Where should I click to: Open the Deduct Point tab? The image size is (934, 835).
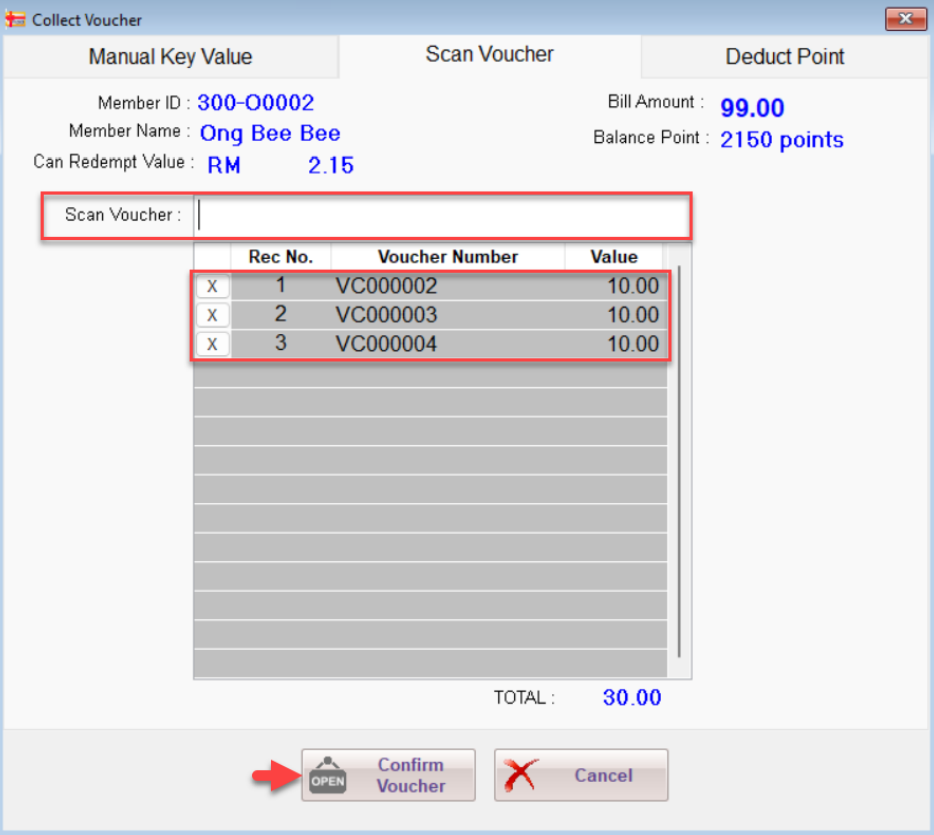784,57
